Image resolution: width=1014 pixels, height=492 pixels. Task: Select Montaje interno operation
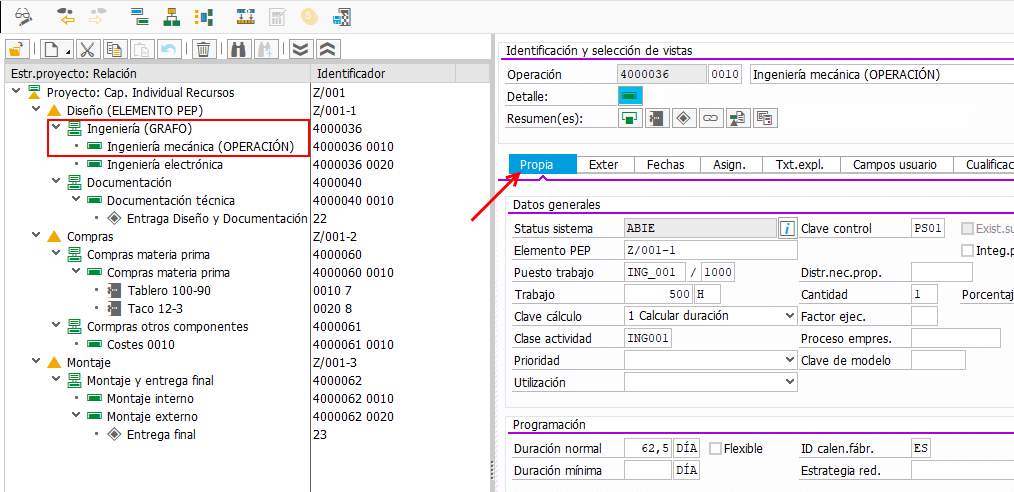pos(150,399)
